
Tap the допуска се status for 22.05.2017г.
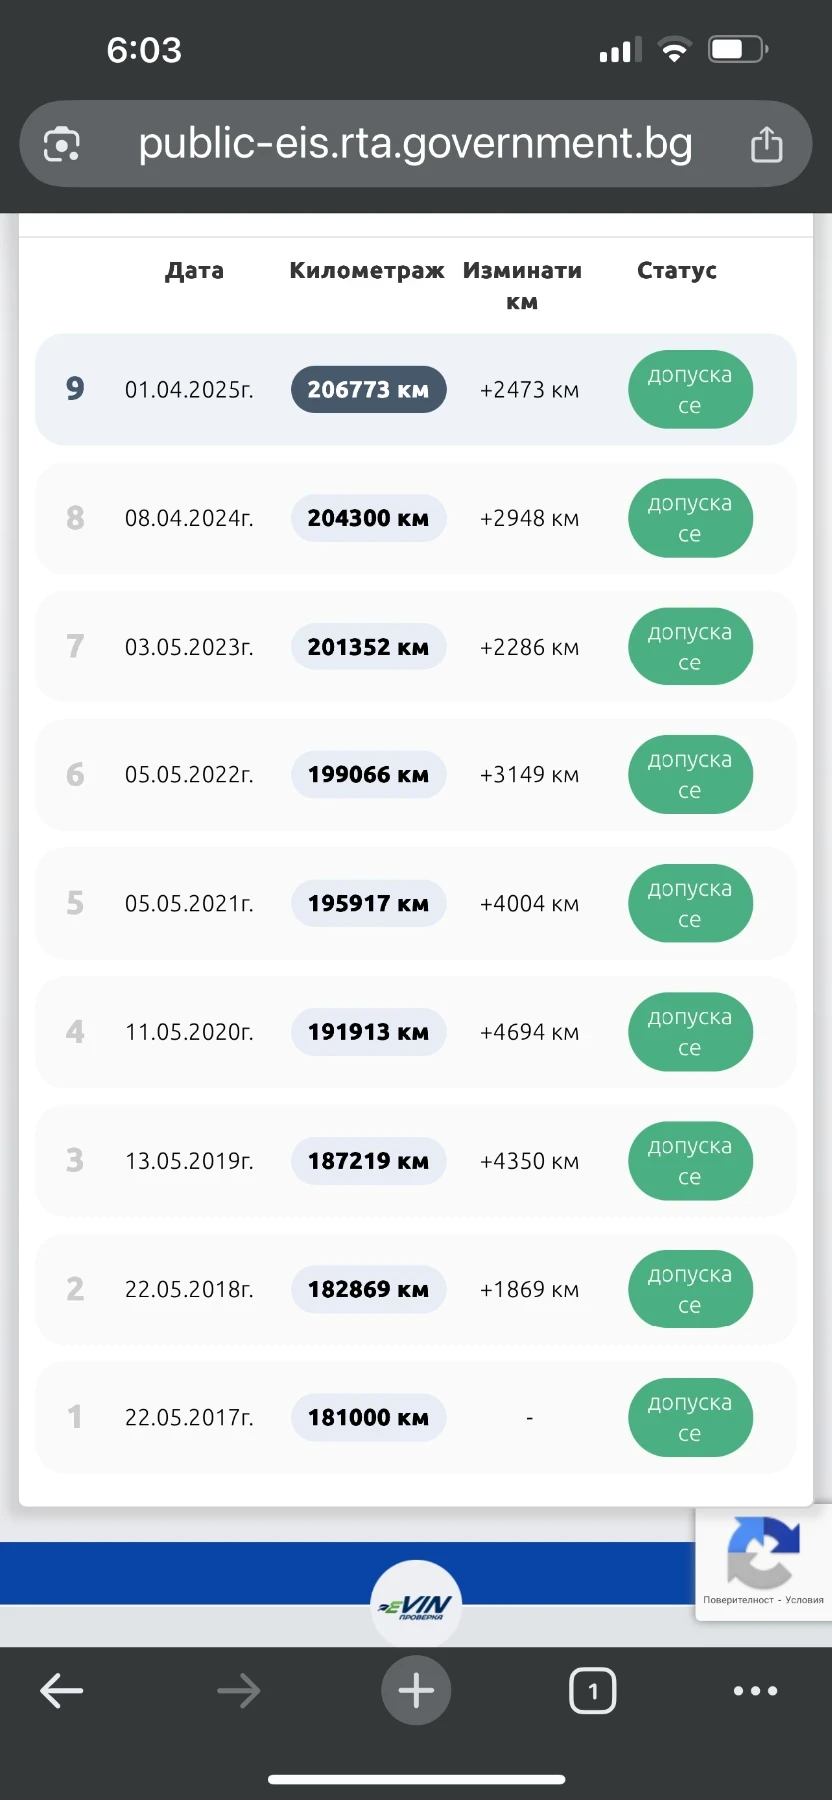pyautogui.click(x=690, y=1418)
